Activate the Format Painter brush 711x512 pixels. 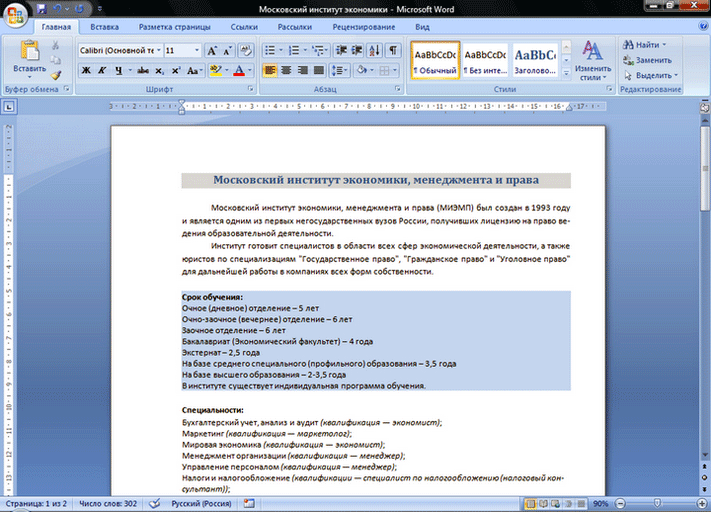pos(55,75)
